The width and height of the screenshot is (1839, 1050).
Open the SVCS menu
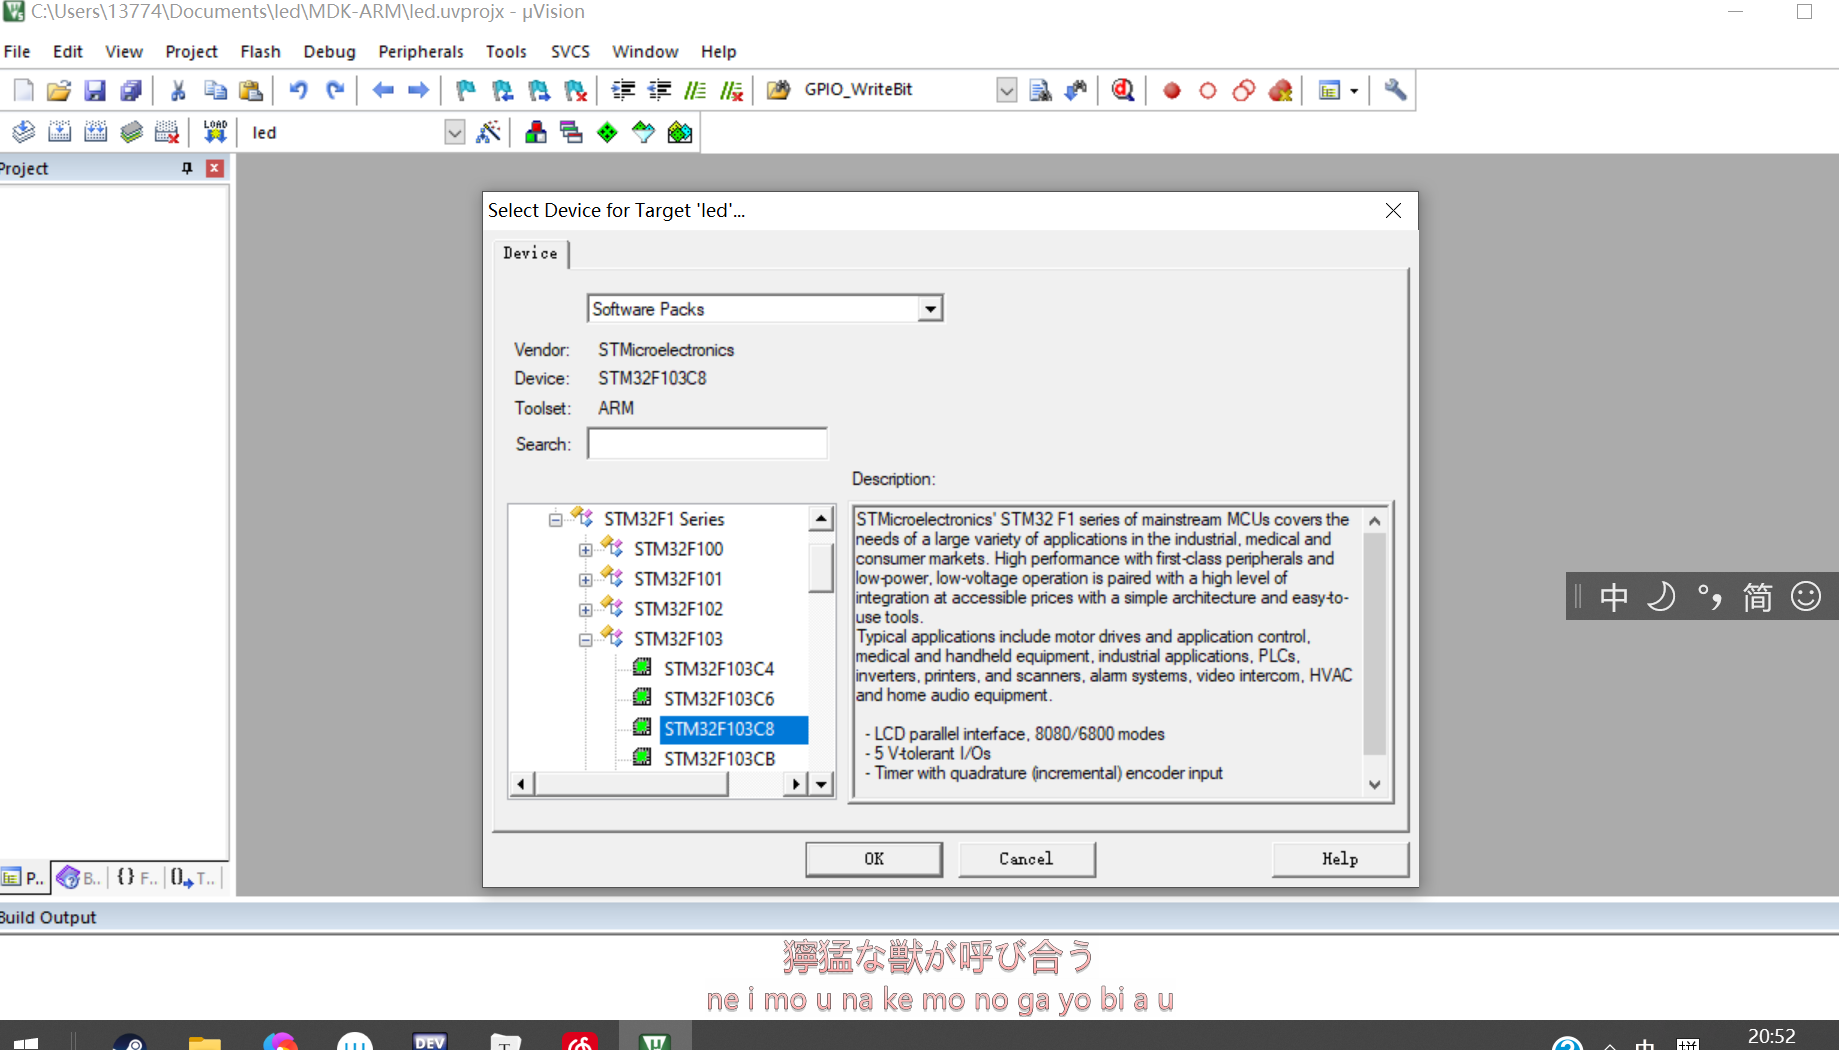coord(570,51)
